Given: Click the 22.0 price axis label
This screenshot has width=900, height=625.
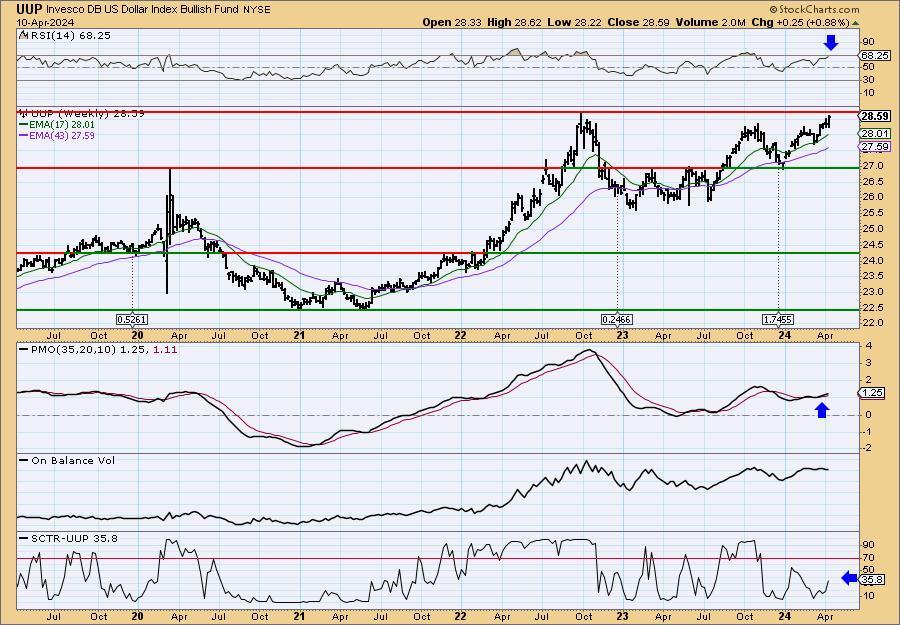Looking at the screenshot, I should click(x=871, y=323).
